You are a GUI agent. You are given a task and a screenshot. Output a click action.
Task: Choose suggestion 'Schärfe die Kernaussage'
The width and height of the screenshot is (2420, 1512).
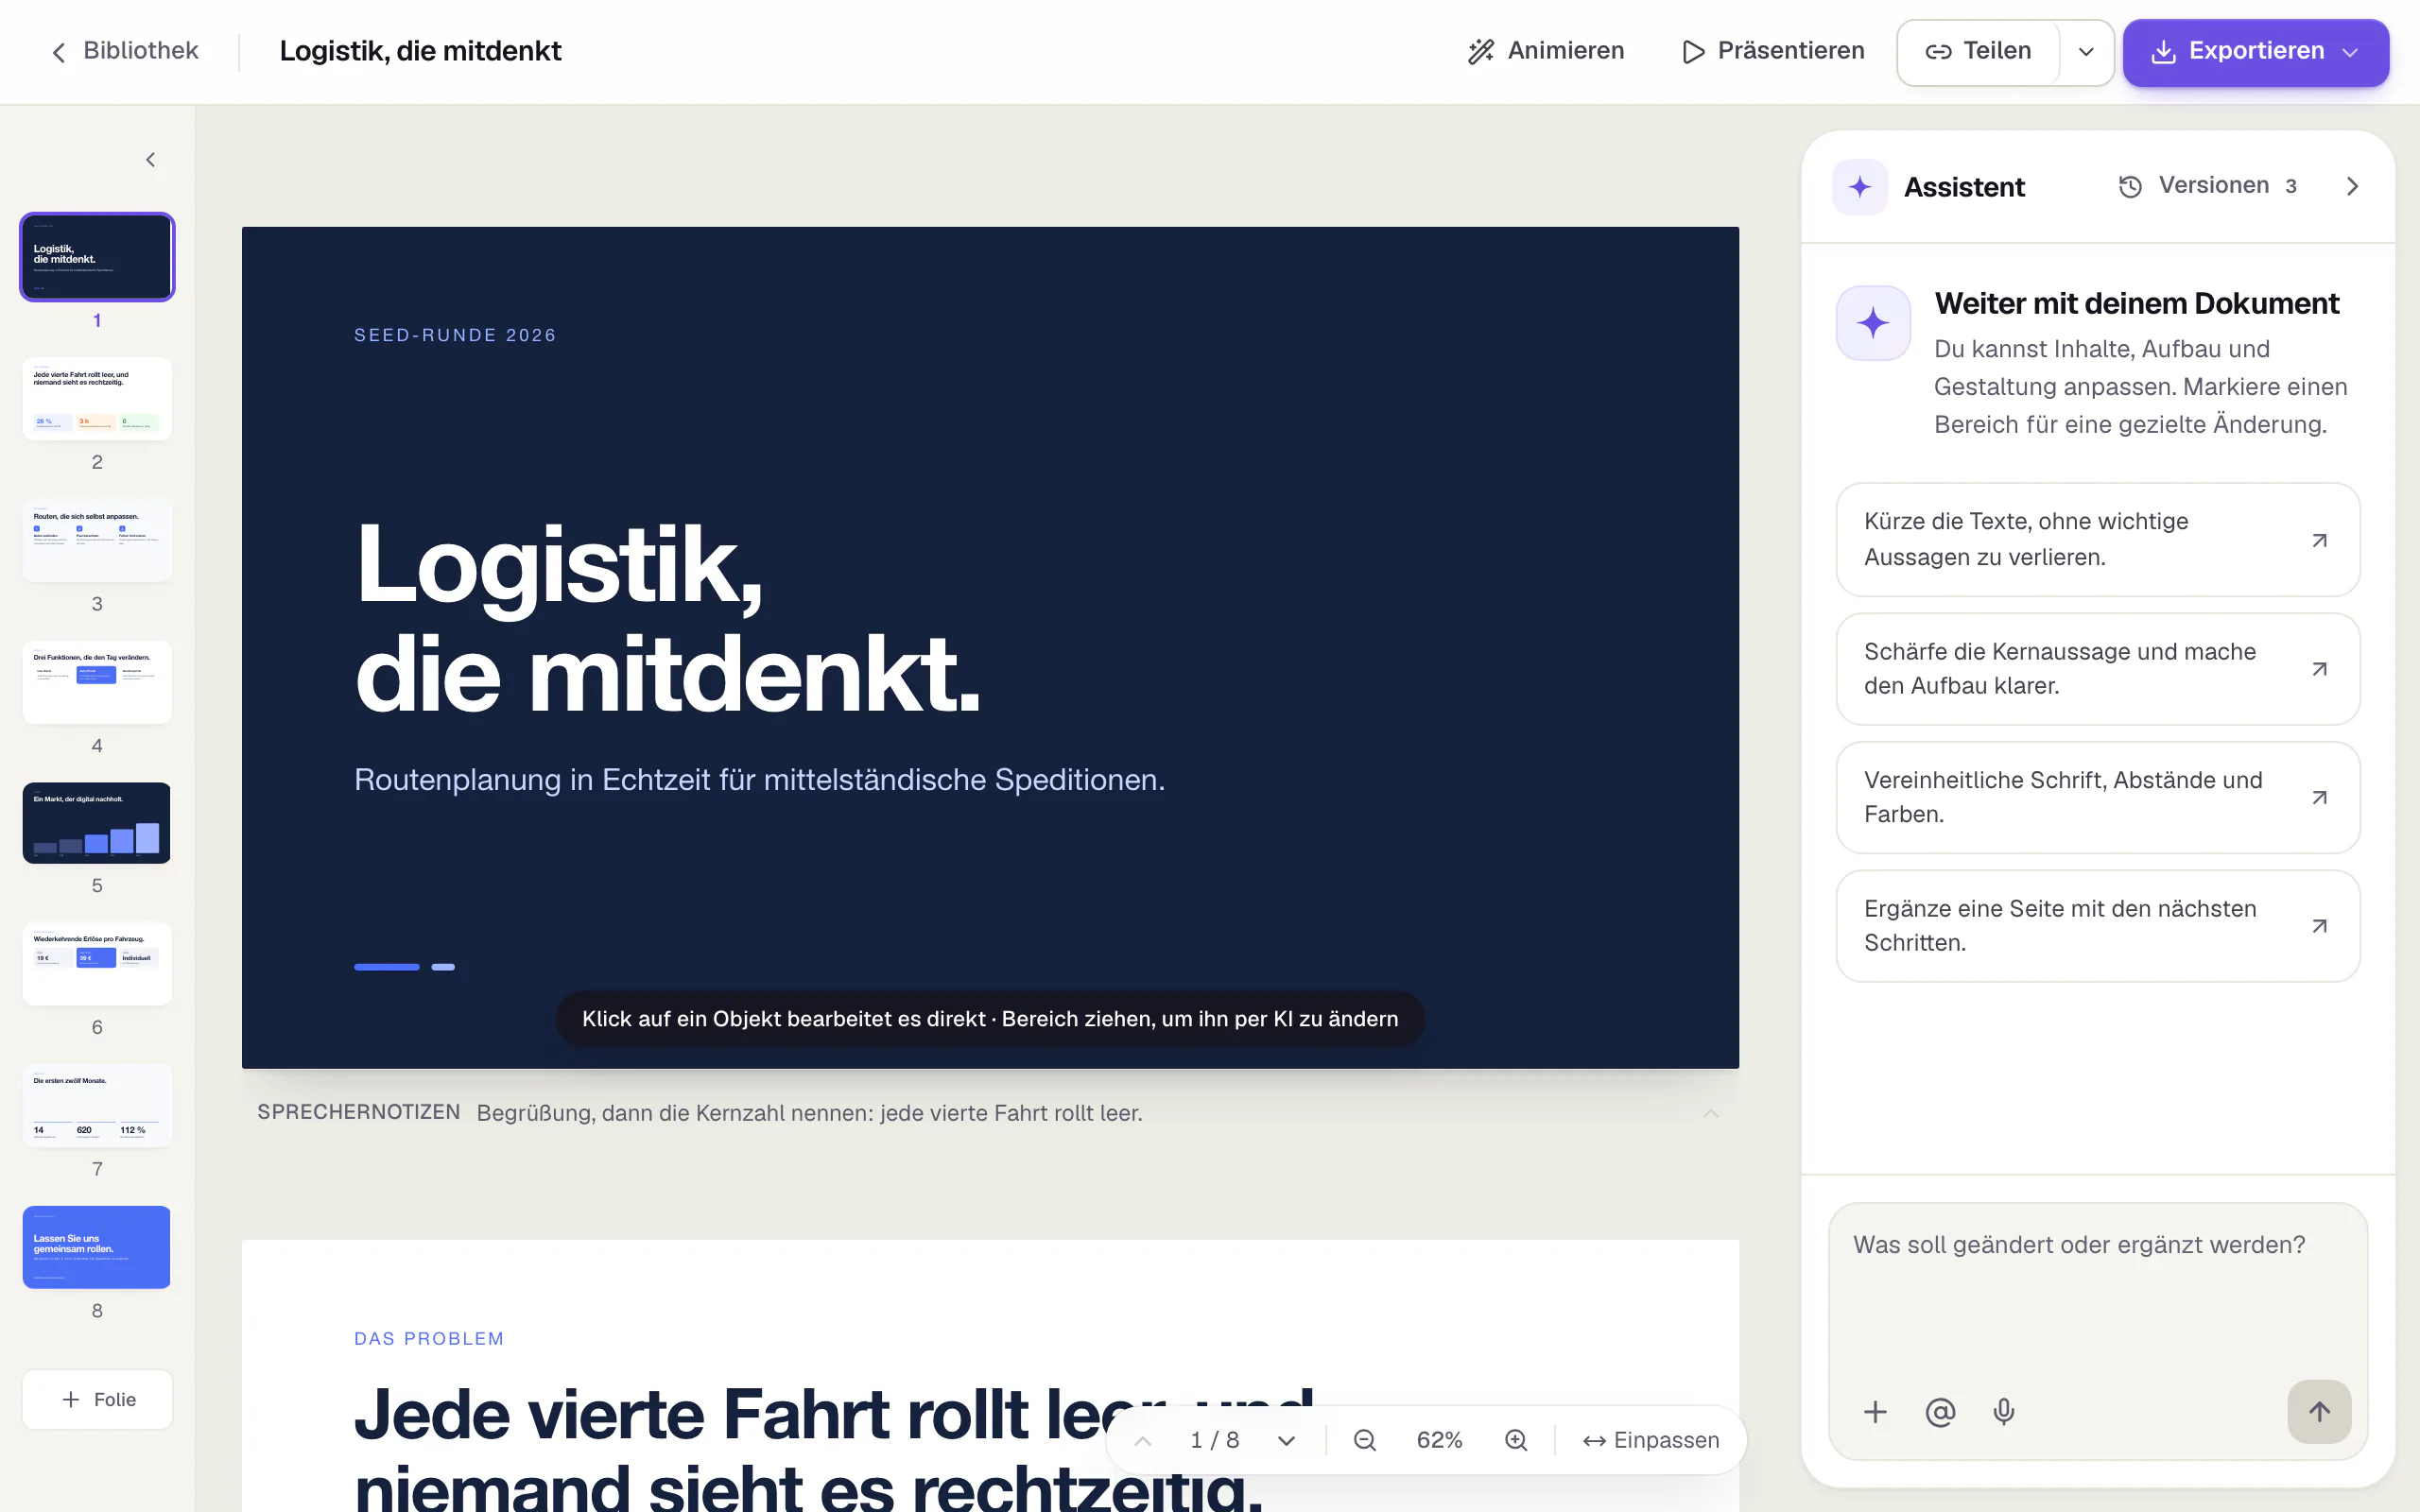(x=2098, y=668)
